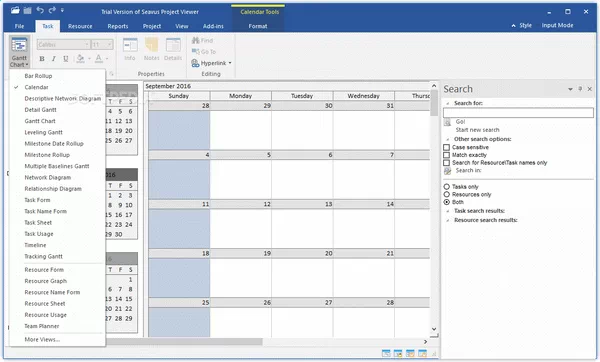
Task: Open the font size 11 dropdown
Action: 109,45
